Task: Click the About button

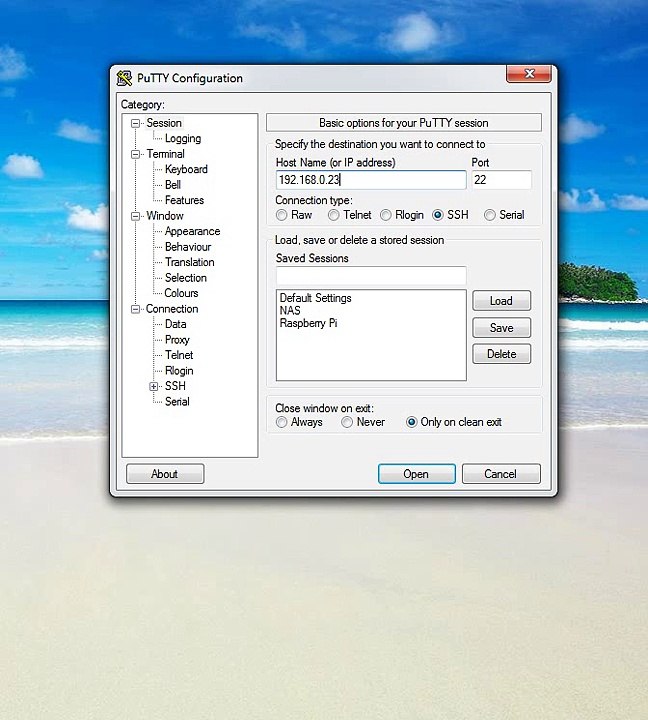Action: point(165,474)
